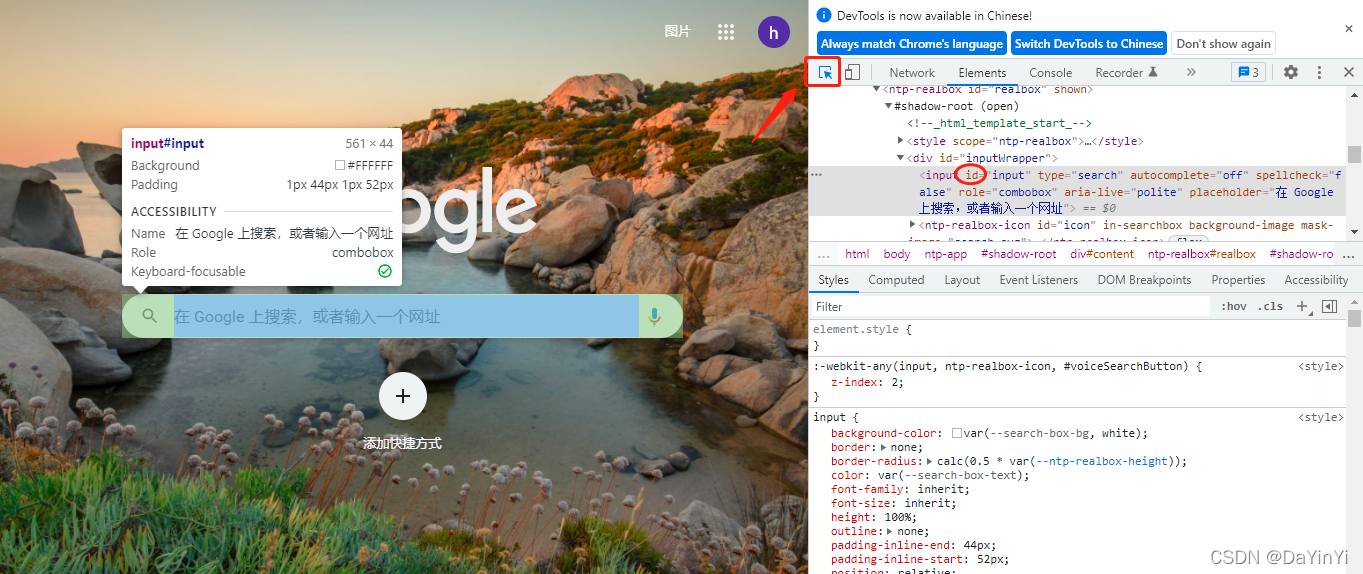Image resolution: width=1363 pixels, height=574 pixels.
Task: Select div#content in breadcrumb bar
Action: 1102,254
